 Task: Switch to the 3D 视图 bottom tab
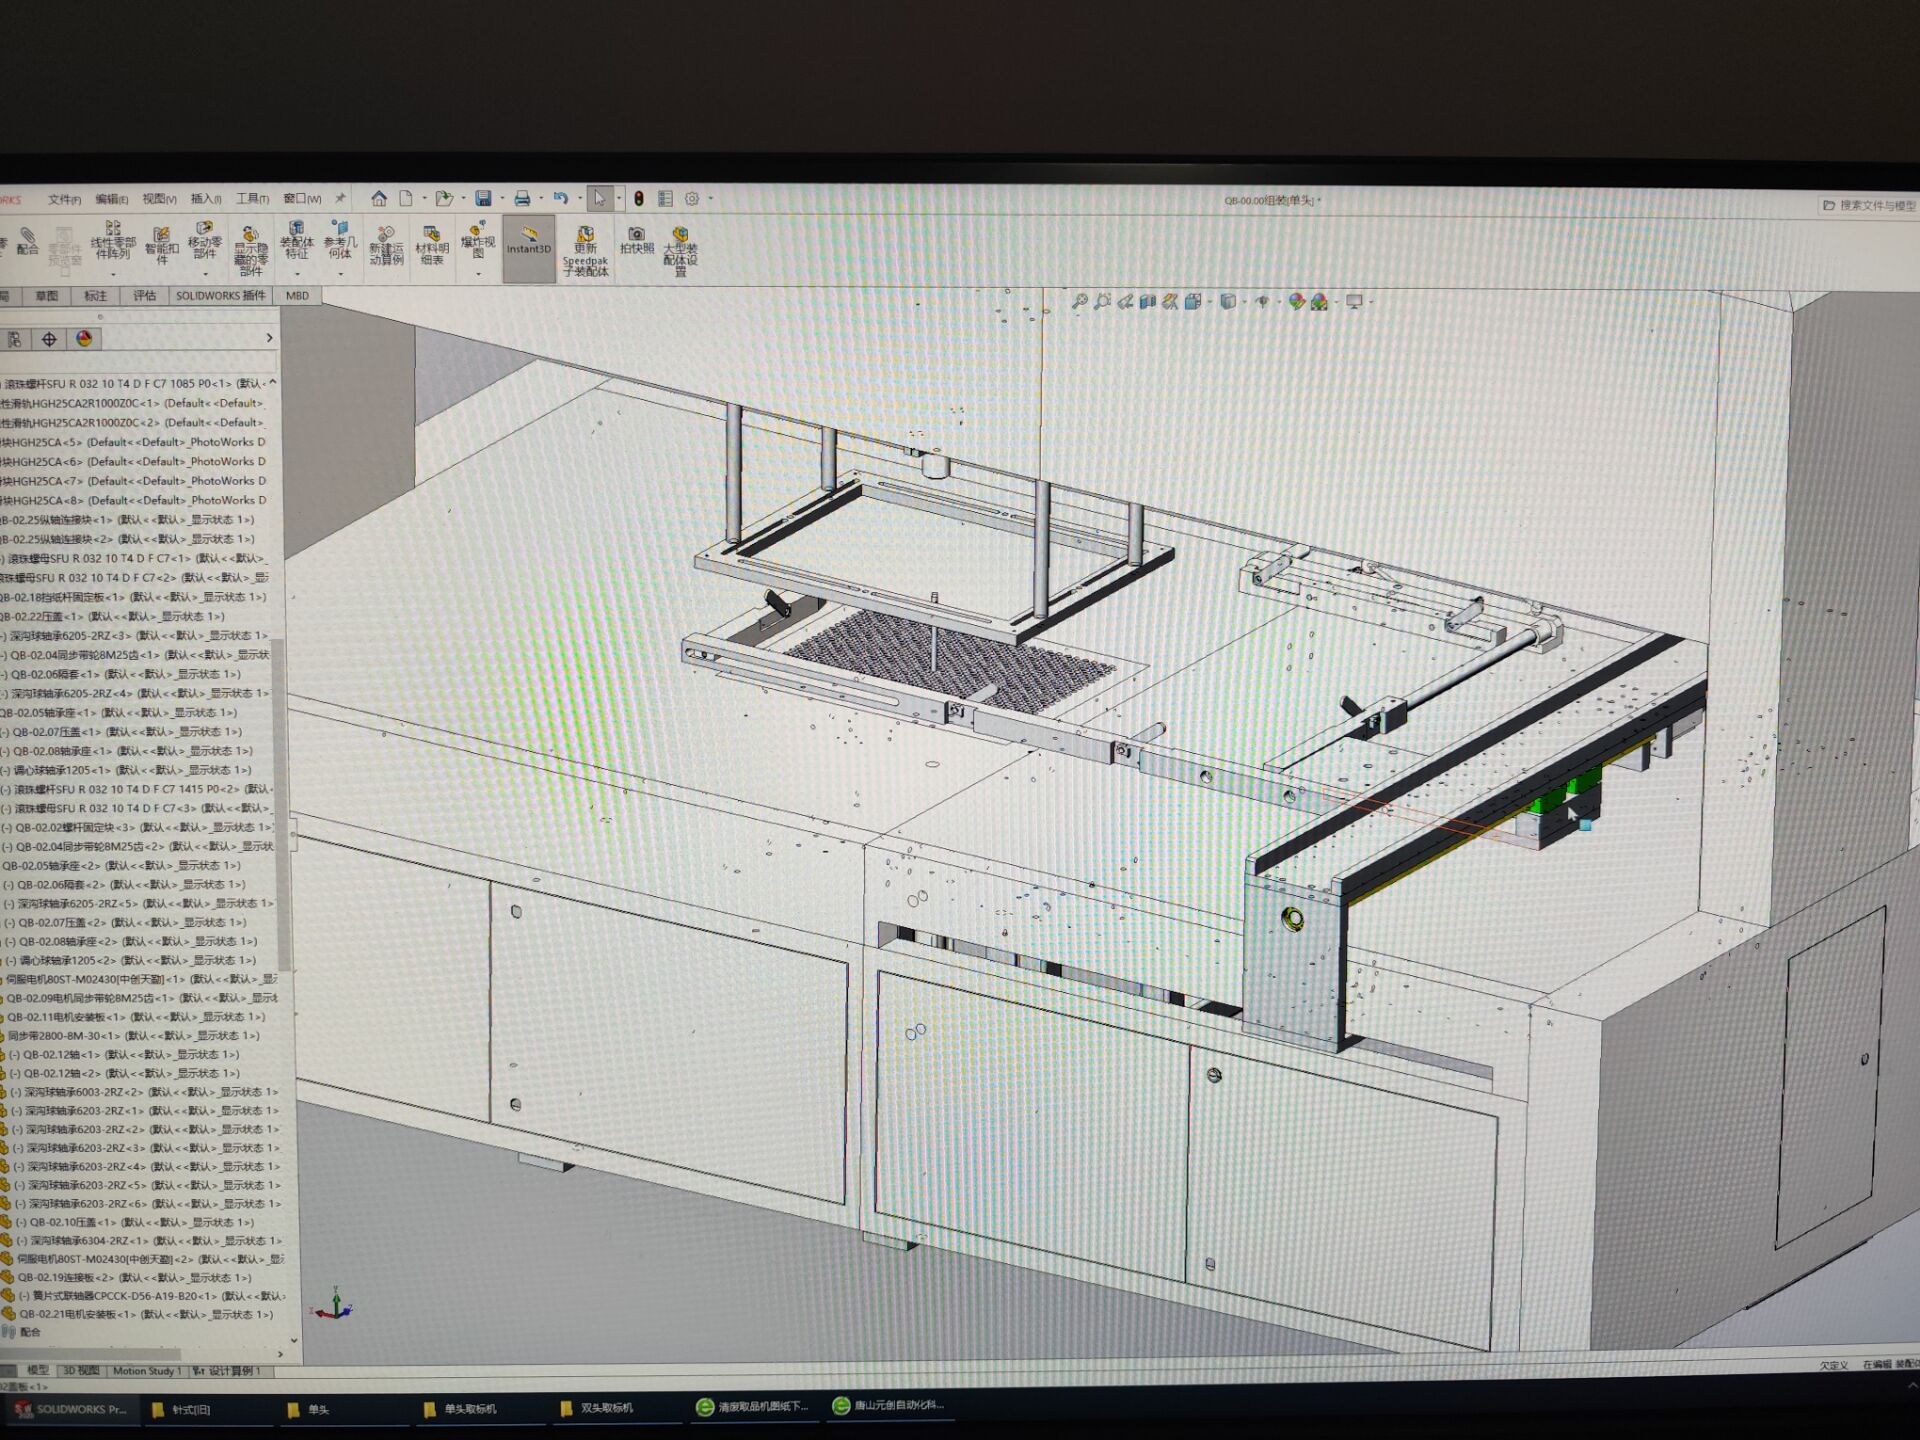tap(81, 1371)
